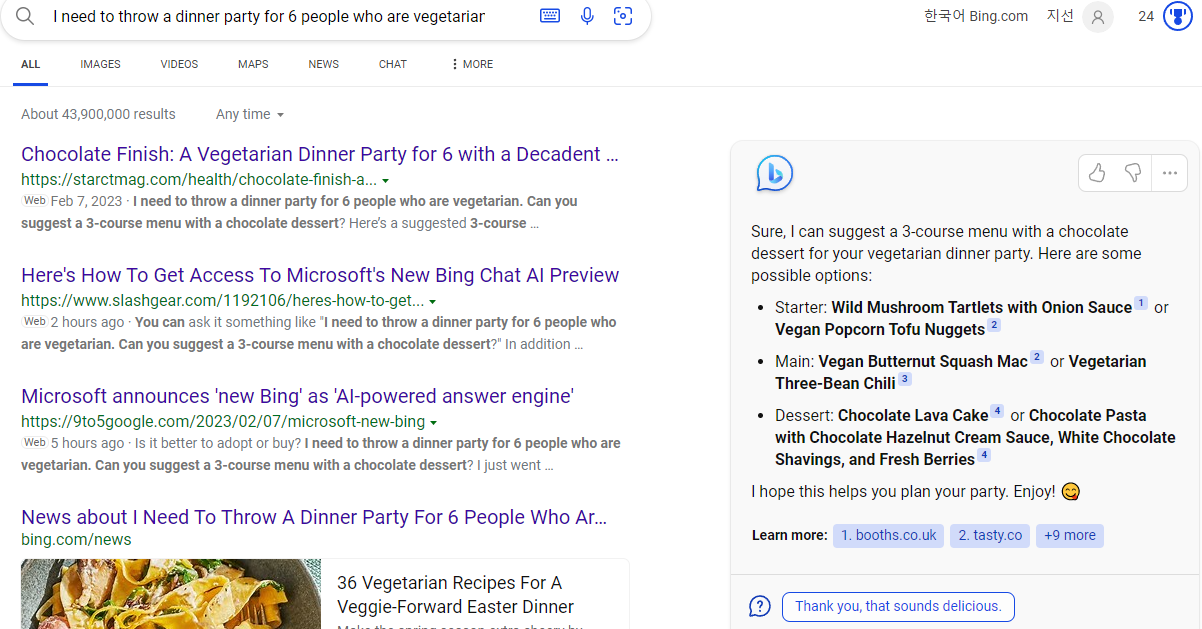Screen dimensions: 1202x629
Task: Open the starctmag.com green URL
Action: 199,181
